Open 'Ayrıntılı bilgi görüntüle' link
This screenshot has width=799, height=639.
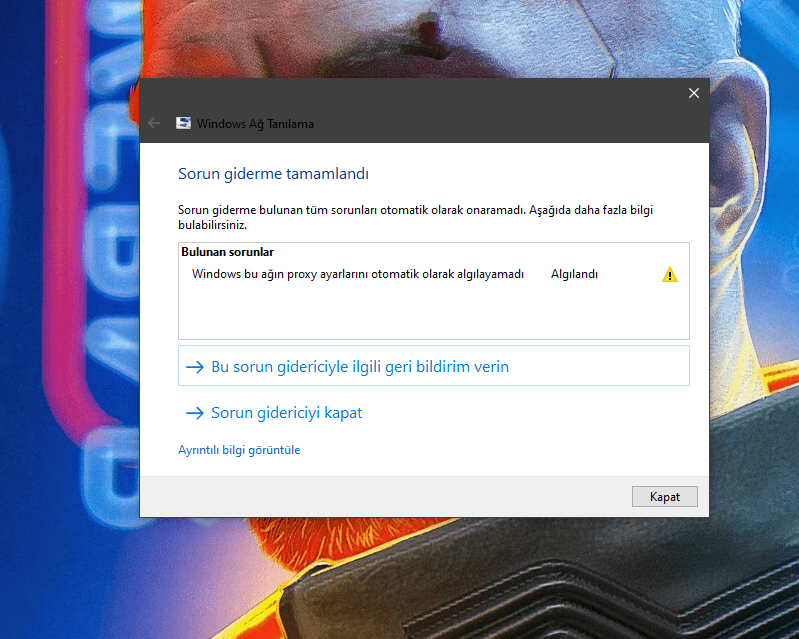click(x=239, y=450)
